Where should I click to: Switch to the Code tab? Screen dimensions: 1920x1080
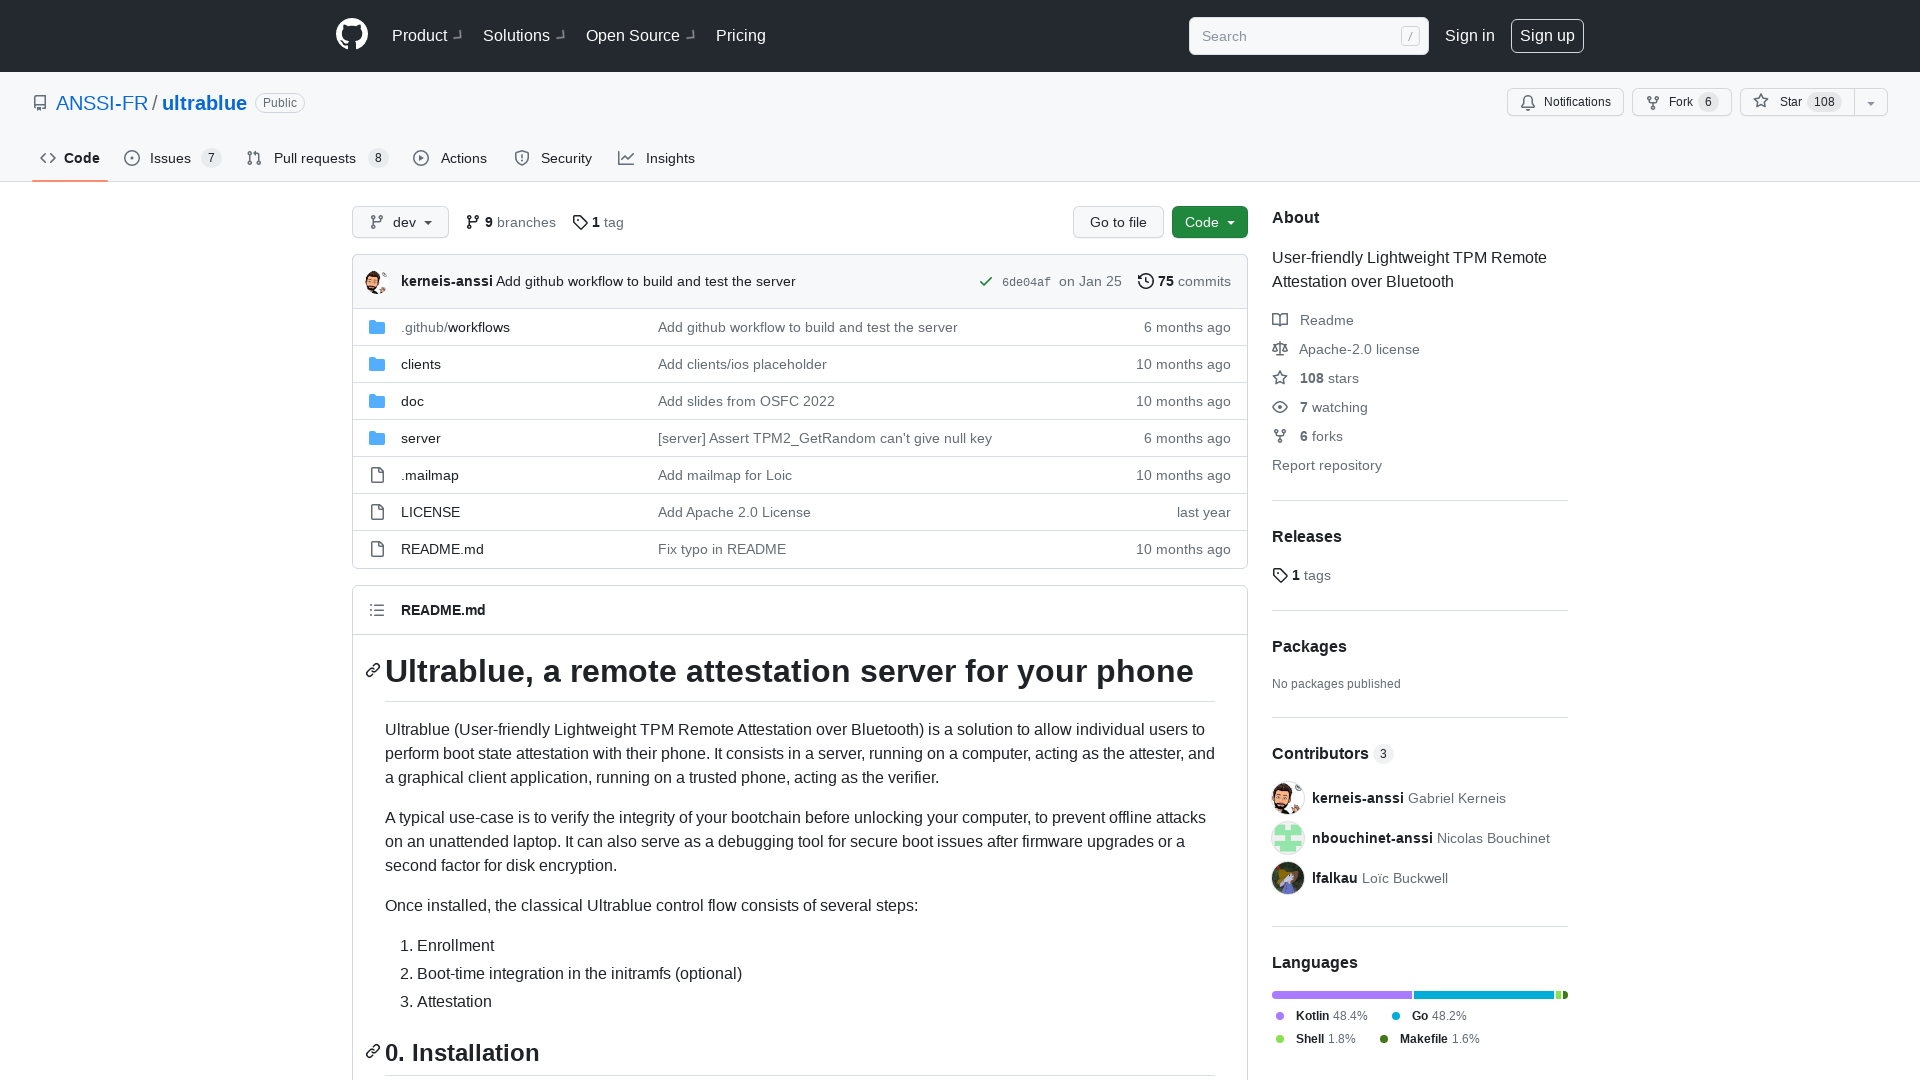(x=70, y=158)
